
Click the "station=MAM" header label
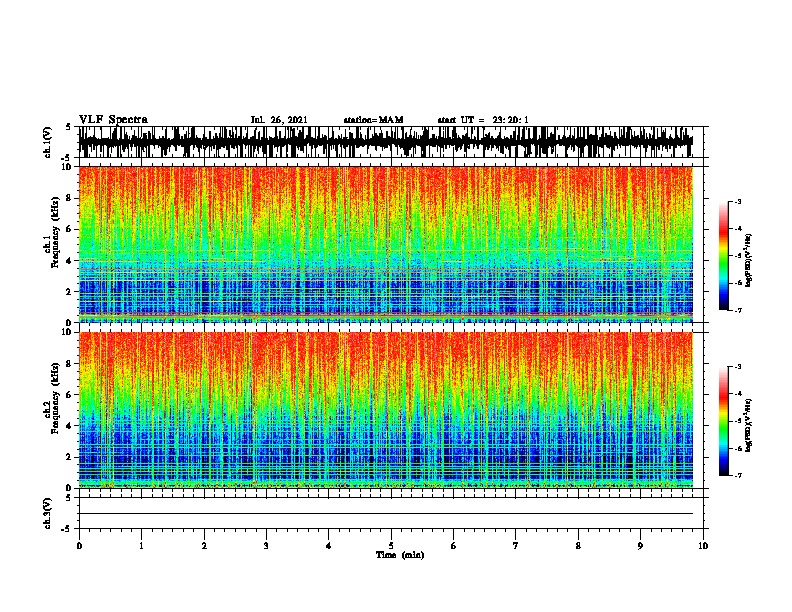point(373,120)
